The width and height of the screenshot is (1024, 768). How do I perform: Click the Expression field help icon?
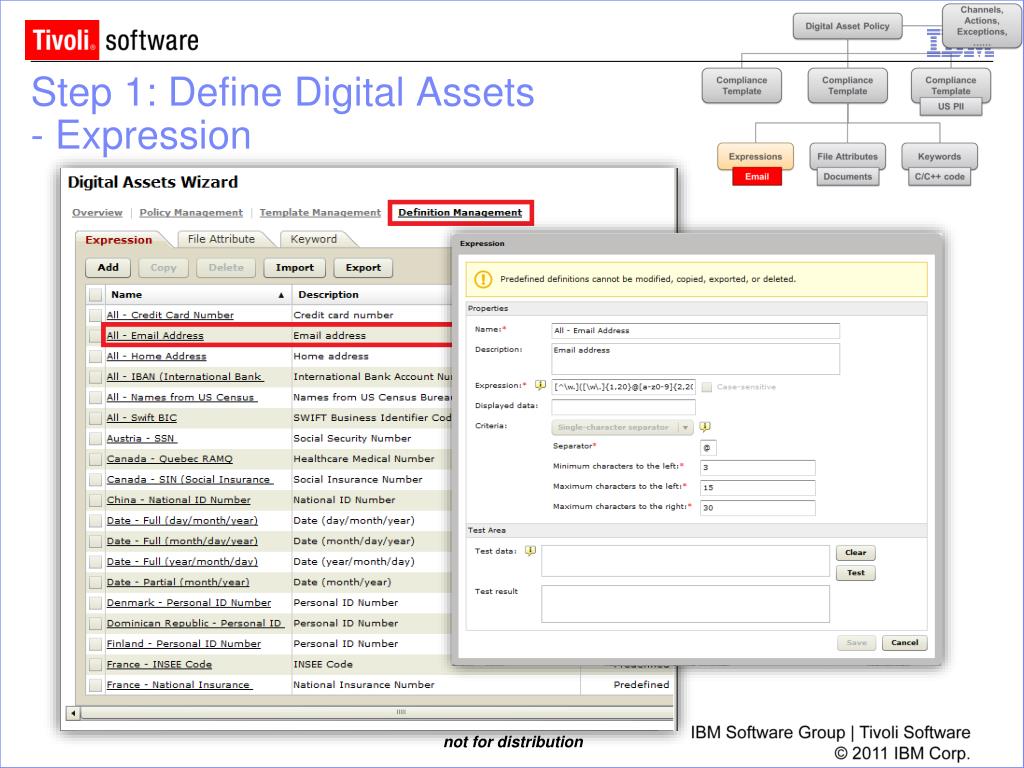point(540,385)
